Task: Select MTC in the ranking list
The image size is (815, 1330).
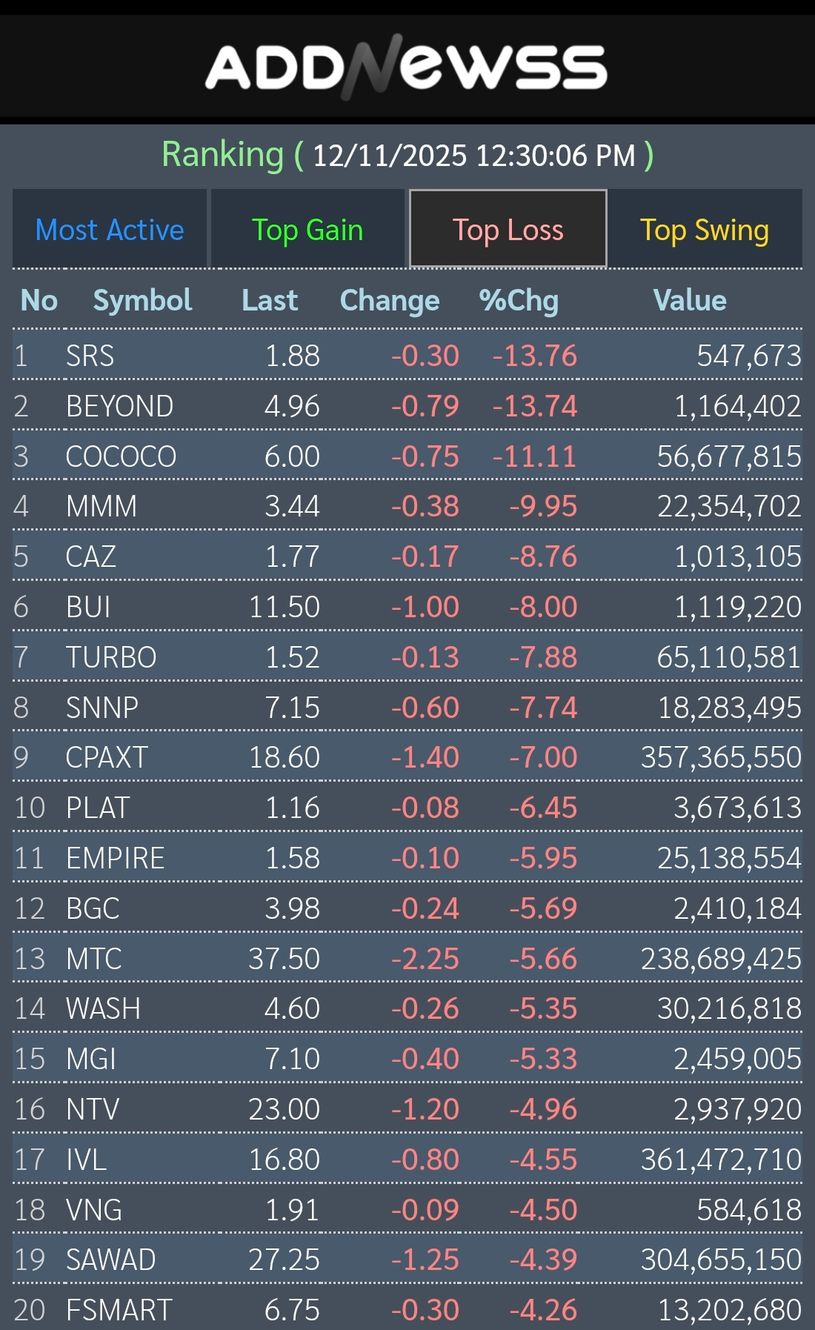Action: [93, 958]
